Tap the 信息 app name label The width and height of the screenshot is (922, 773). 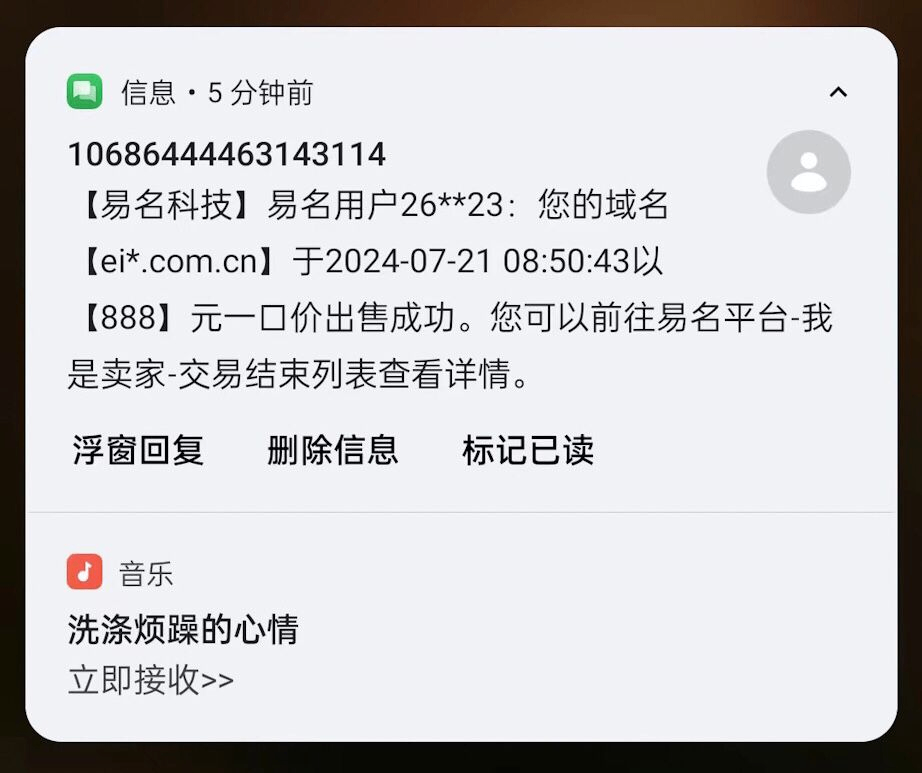[148, 93]
